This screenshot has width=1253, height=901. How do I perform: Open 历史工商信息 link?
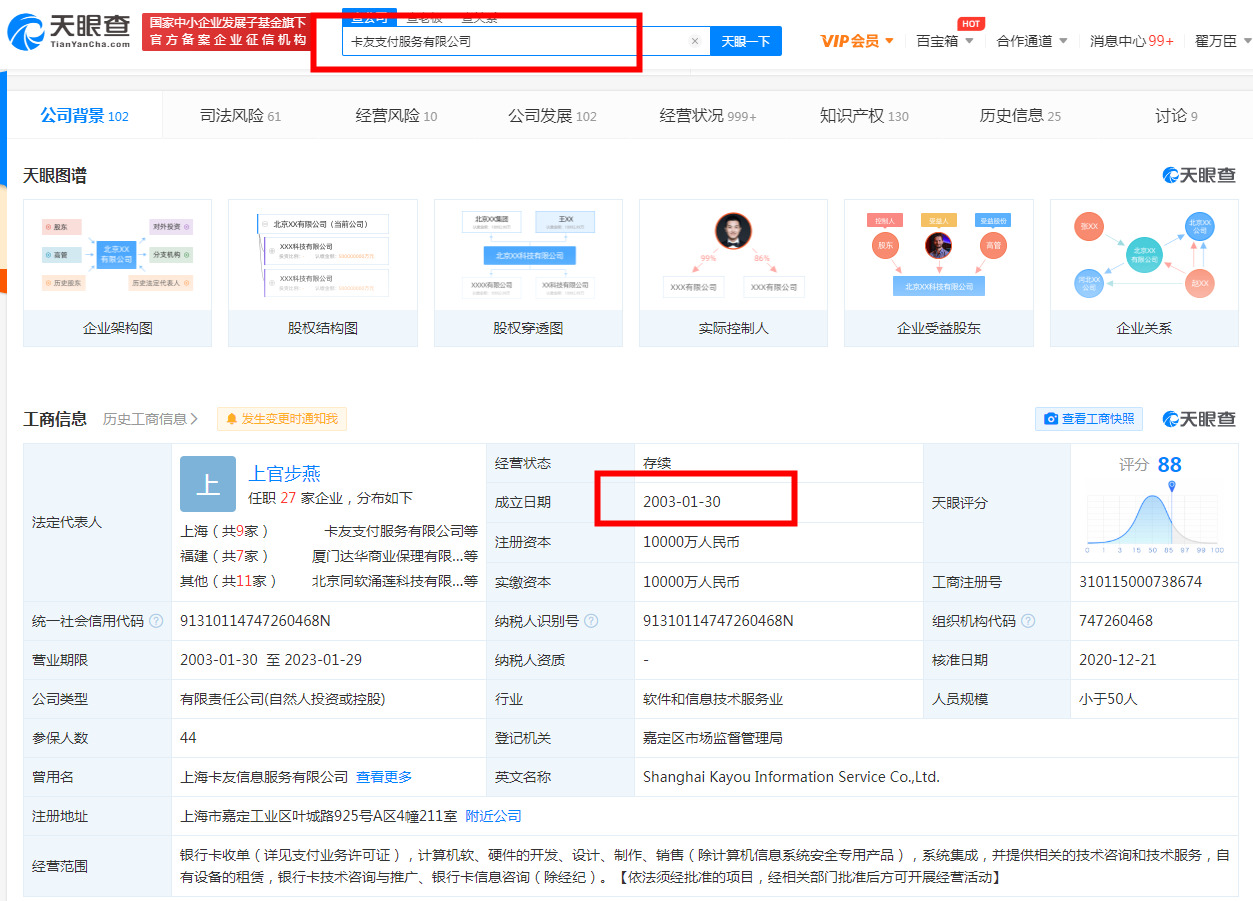[150, 419]
